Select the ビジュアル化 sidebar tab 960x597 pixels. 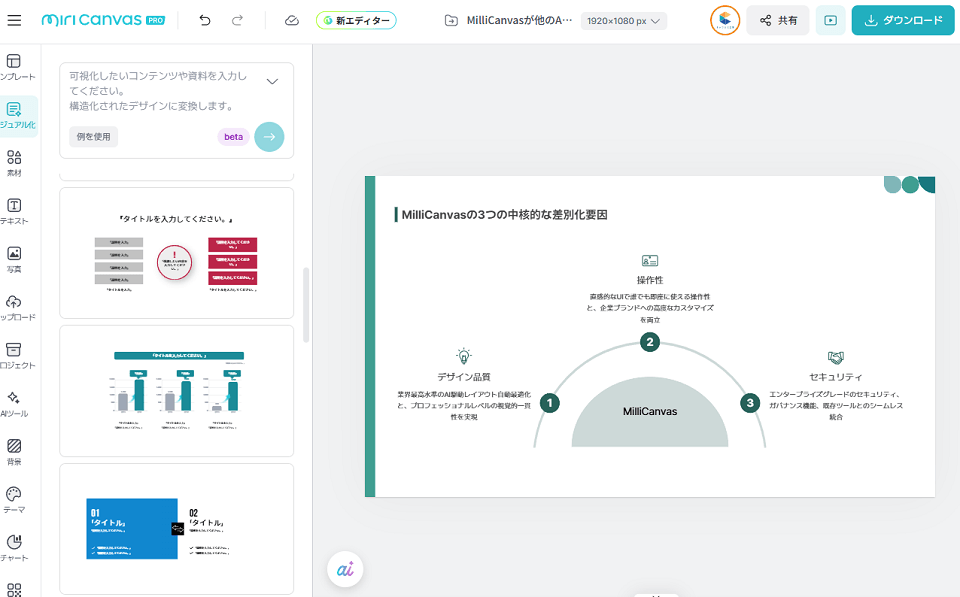(x=16, y=115)
